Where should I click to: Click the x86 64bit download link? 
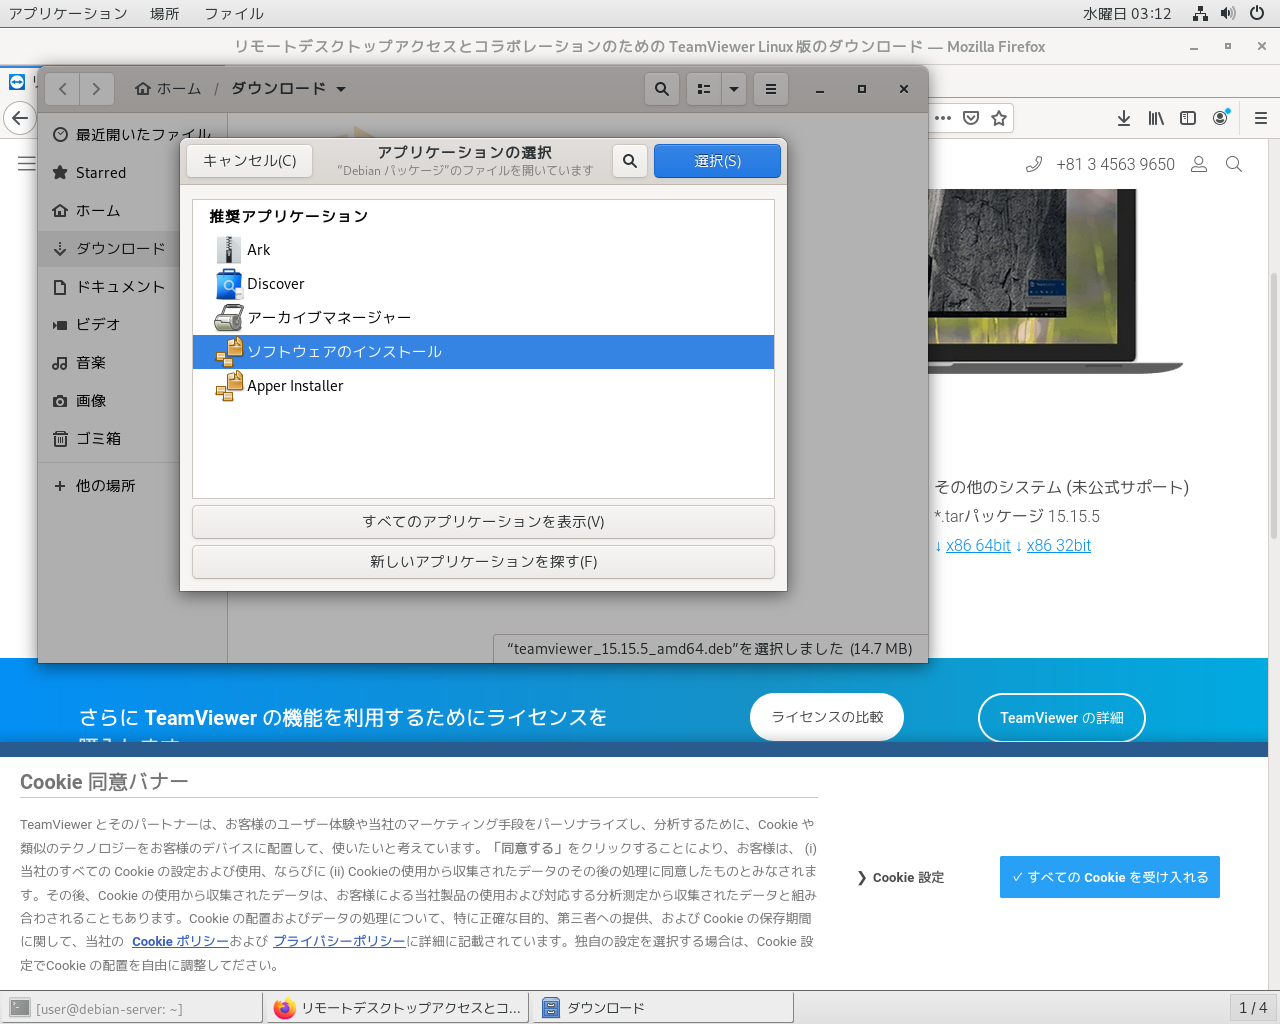point(978,545)
